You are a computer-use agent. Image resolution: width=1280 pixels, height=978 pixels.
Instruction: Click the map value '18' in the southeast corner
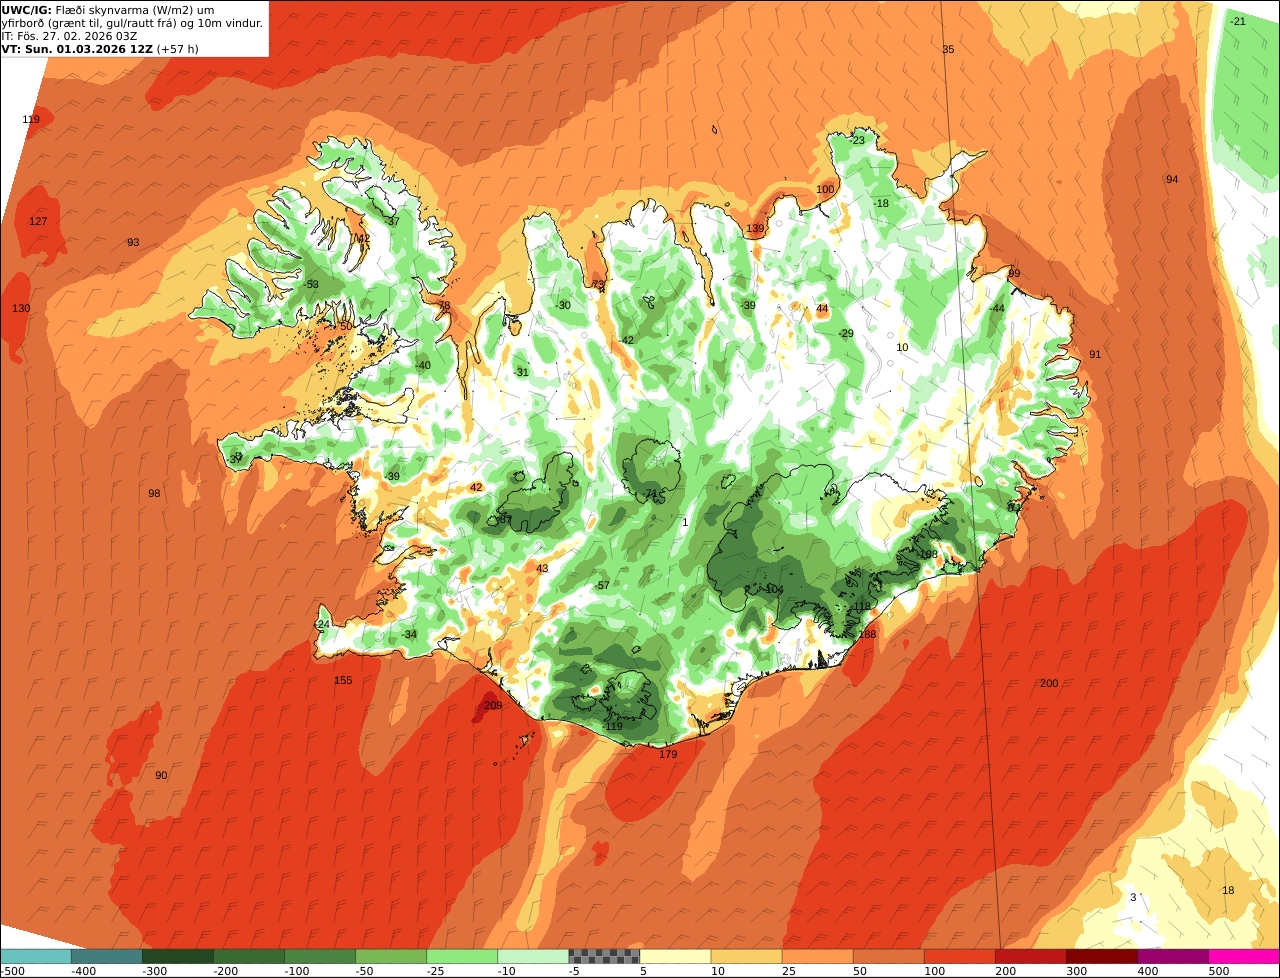pos(1228,891)
